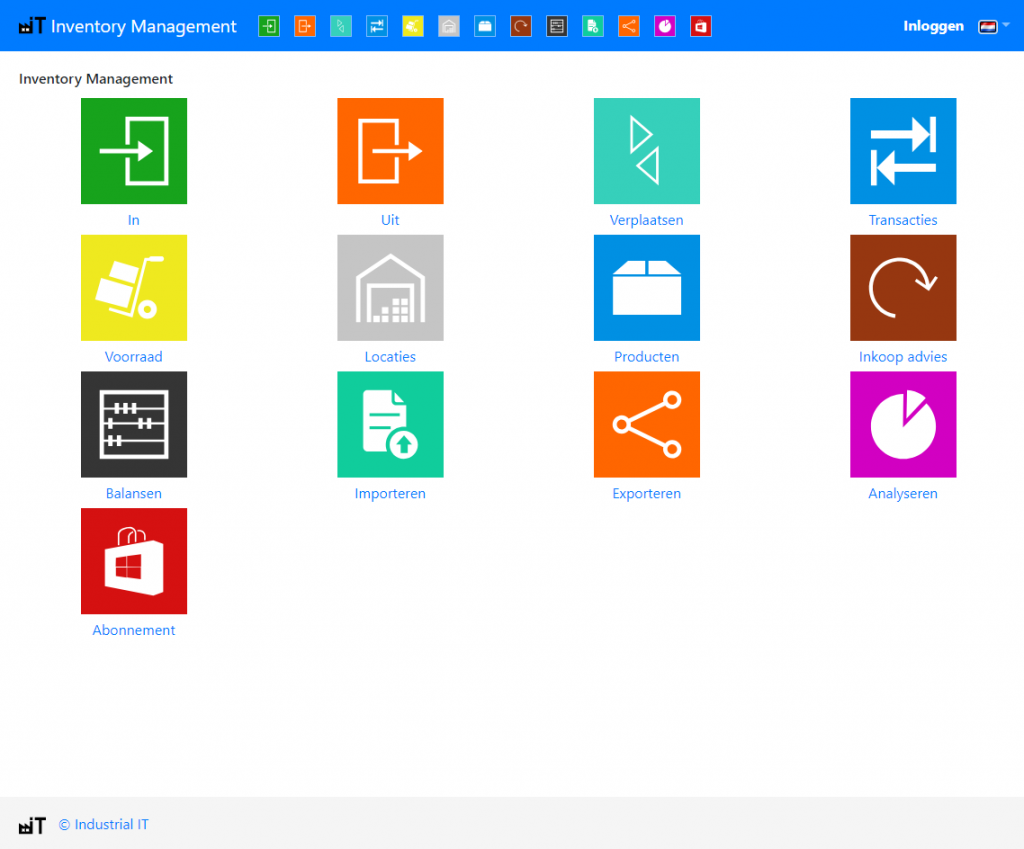
Task: Click the IT factory logo in header
Action: tap(32, 25)
